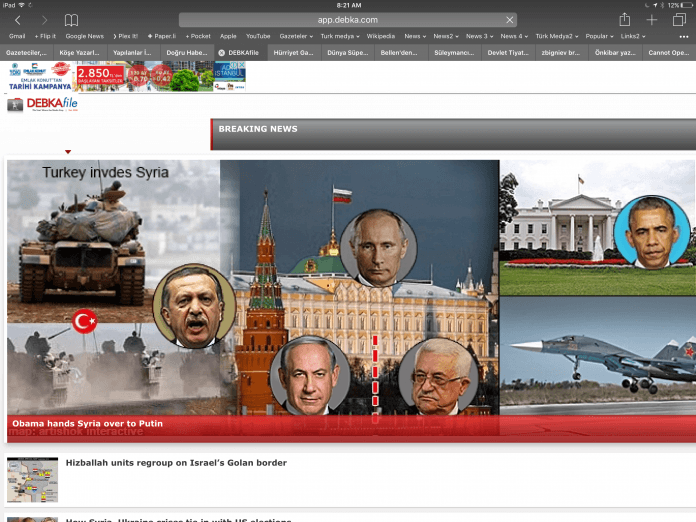The image size is (696, 522).
Task: Open Flip it bookmarklet
Action: pyautogui.click(x=45, y=36)
